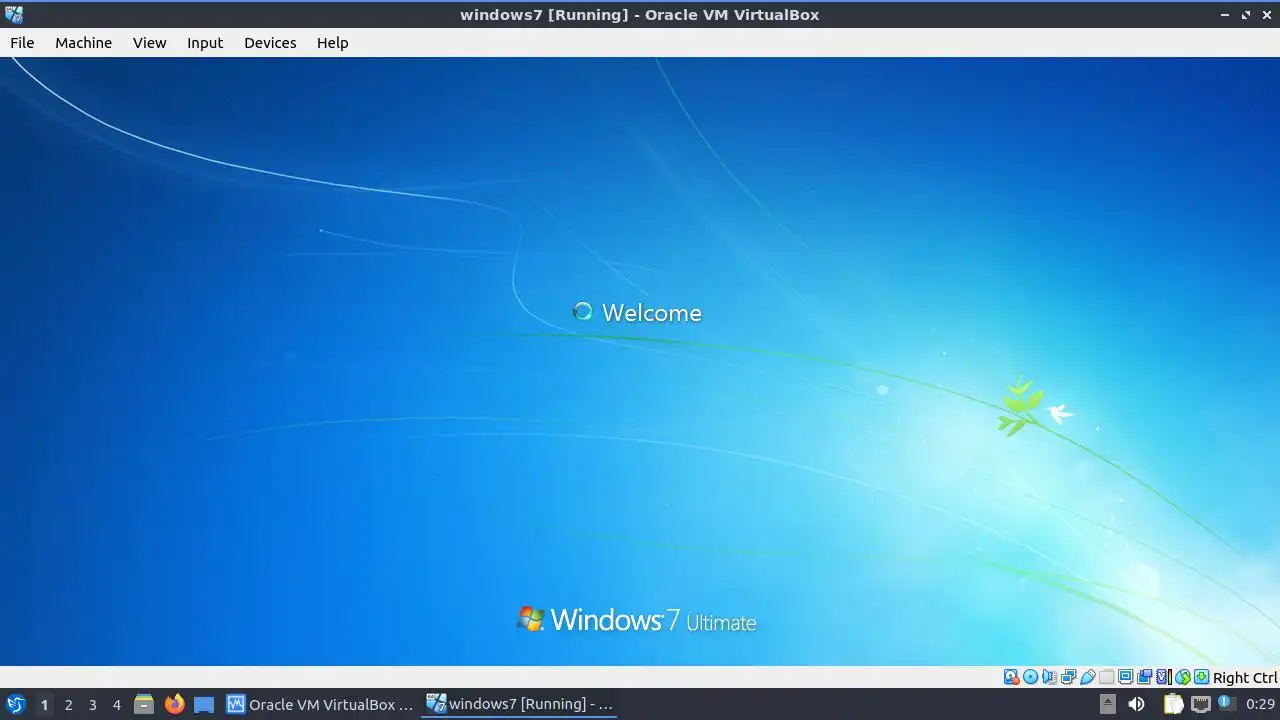Click the Right Ctrl host key label
1280x720 pixels.
(x=1245, y=677)
